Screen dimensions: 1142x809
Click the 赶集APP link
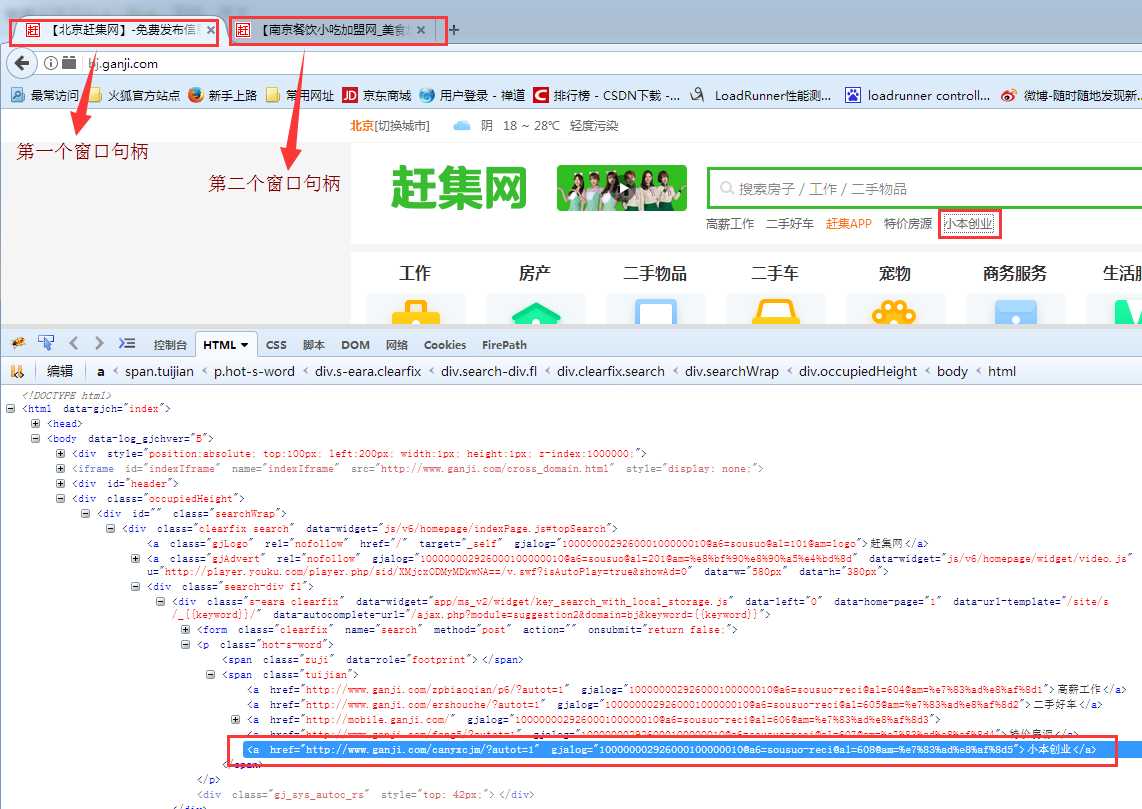pyautogui.click(x=848, y=224)
